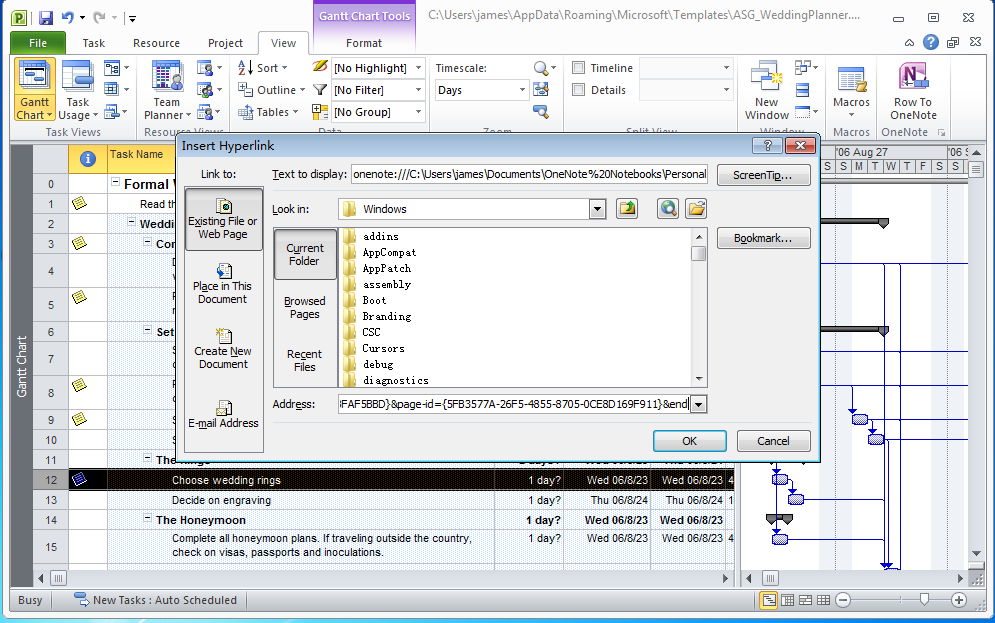995x623 pixels.
Task: Click the dialog Help question mark button
Action: (x=768, y=146)
